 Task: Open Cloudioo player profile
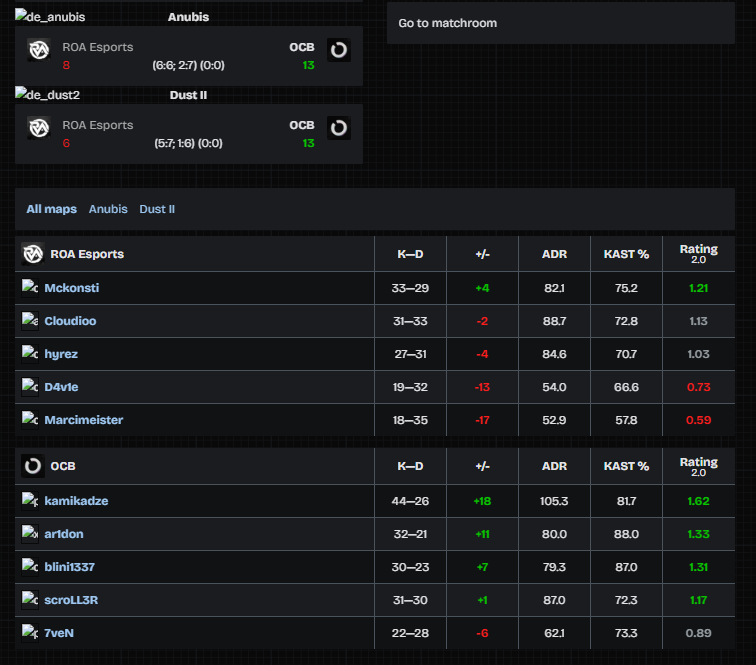(70, 321)
